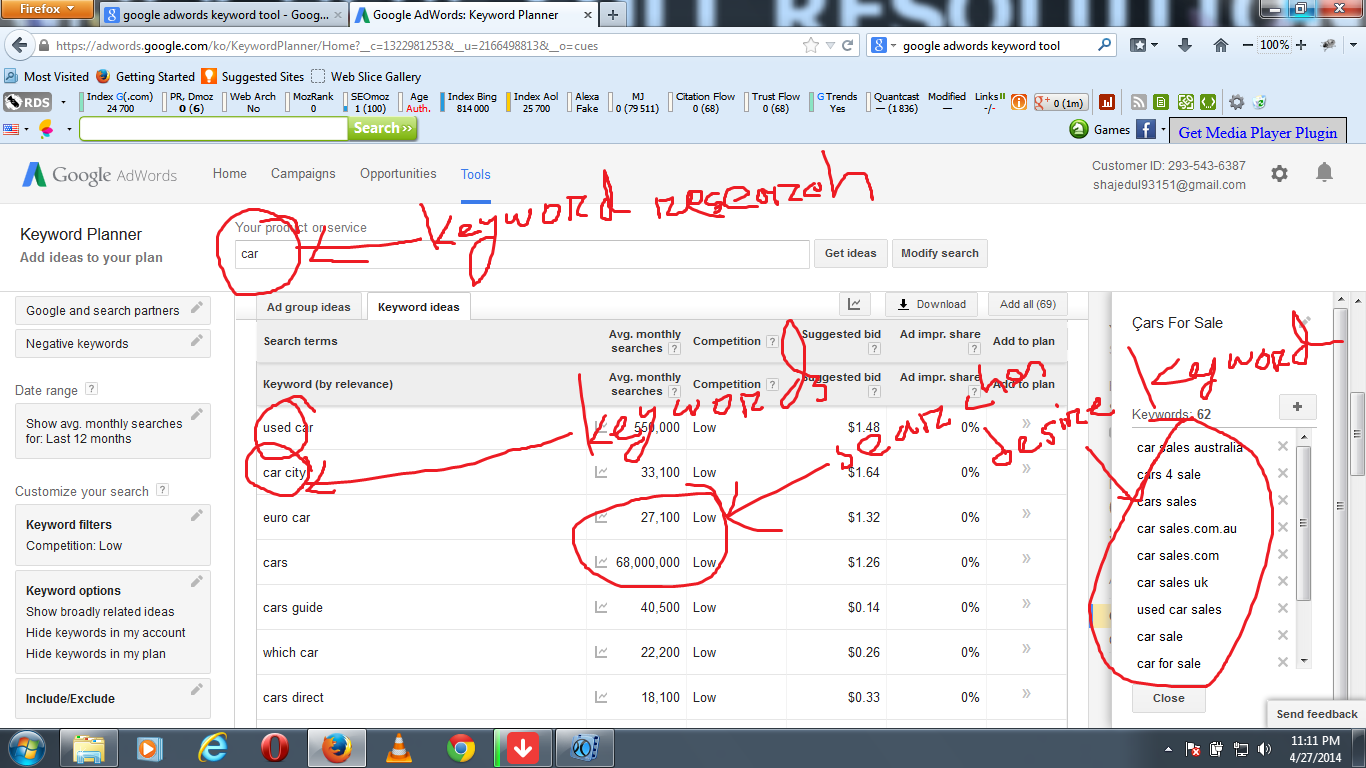Add euro car keyword to plan
Image resolution: width=1366 pixels, height=768 pixels.
click(1026, 514)
